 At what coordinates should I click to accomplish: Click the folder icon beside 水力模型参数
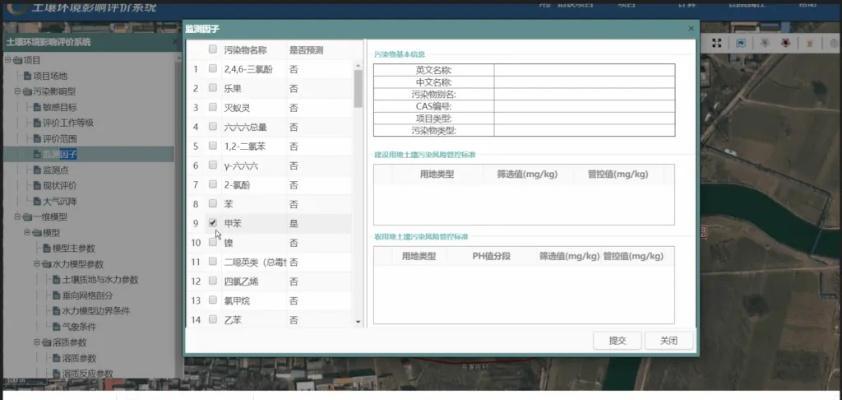[x=46, y=264]
